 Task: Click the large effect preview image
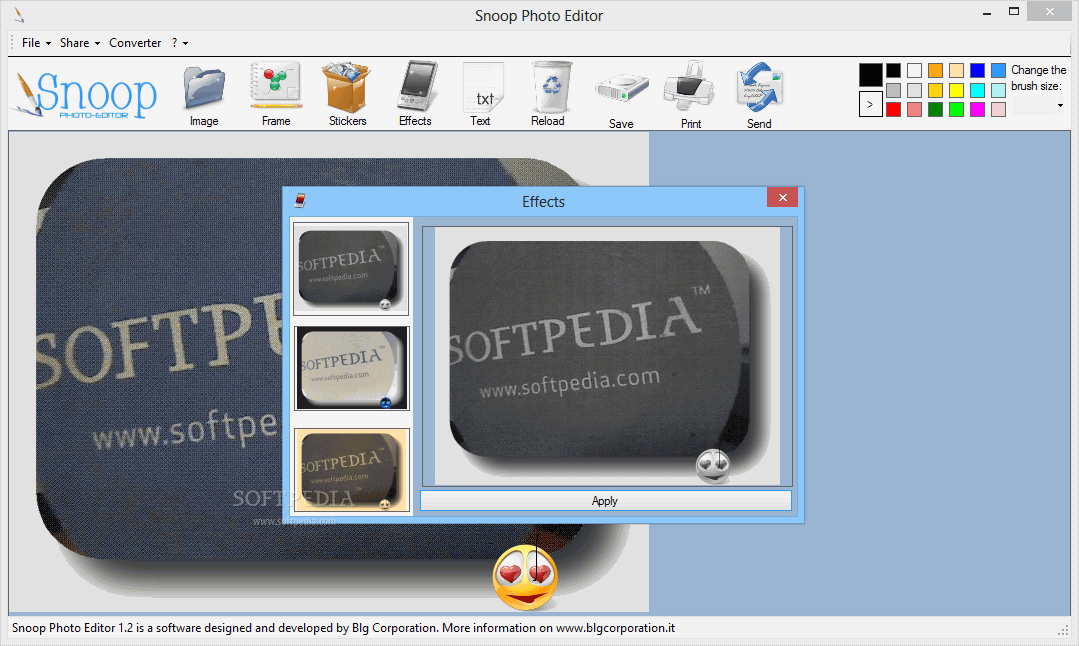[x=607, y=356]
